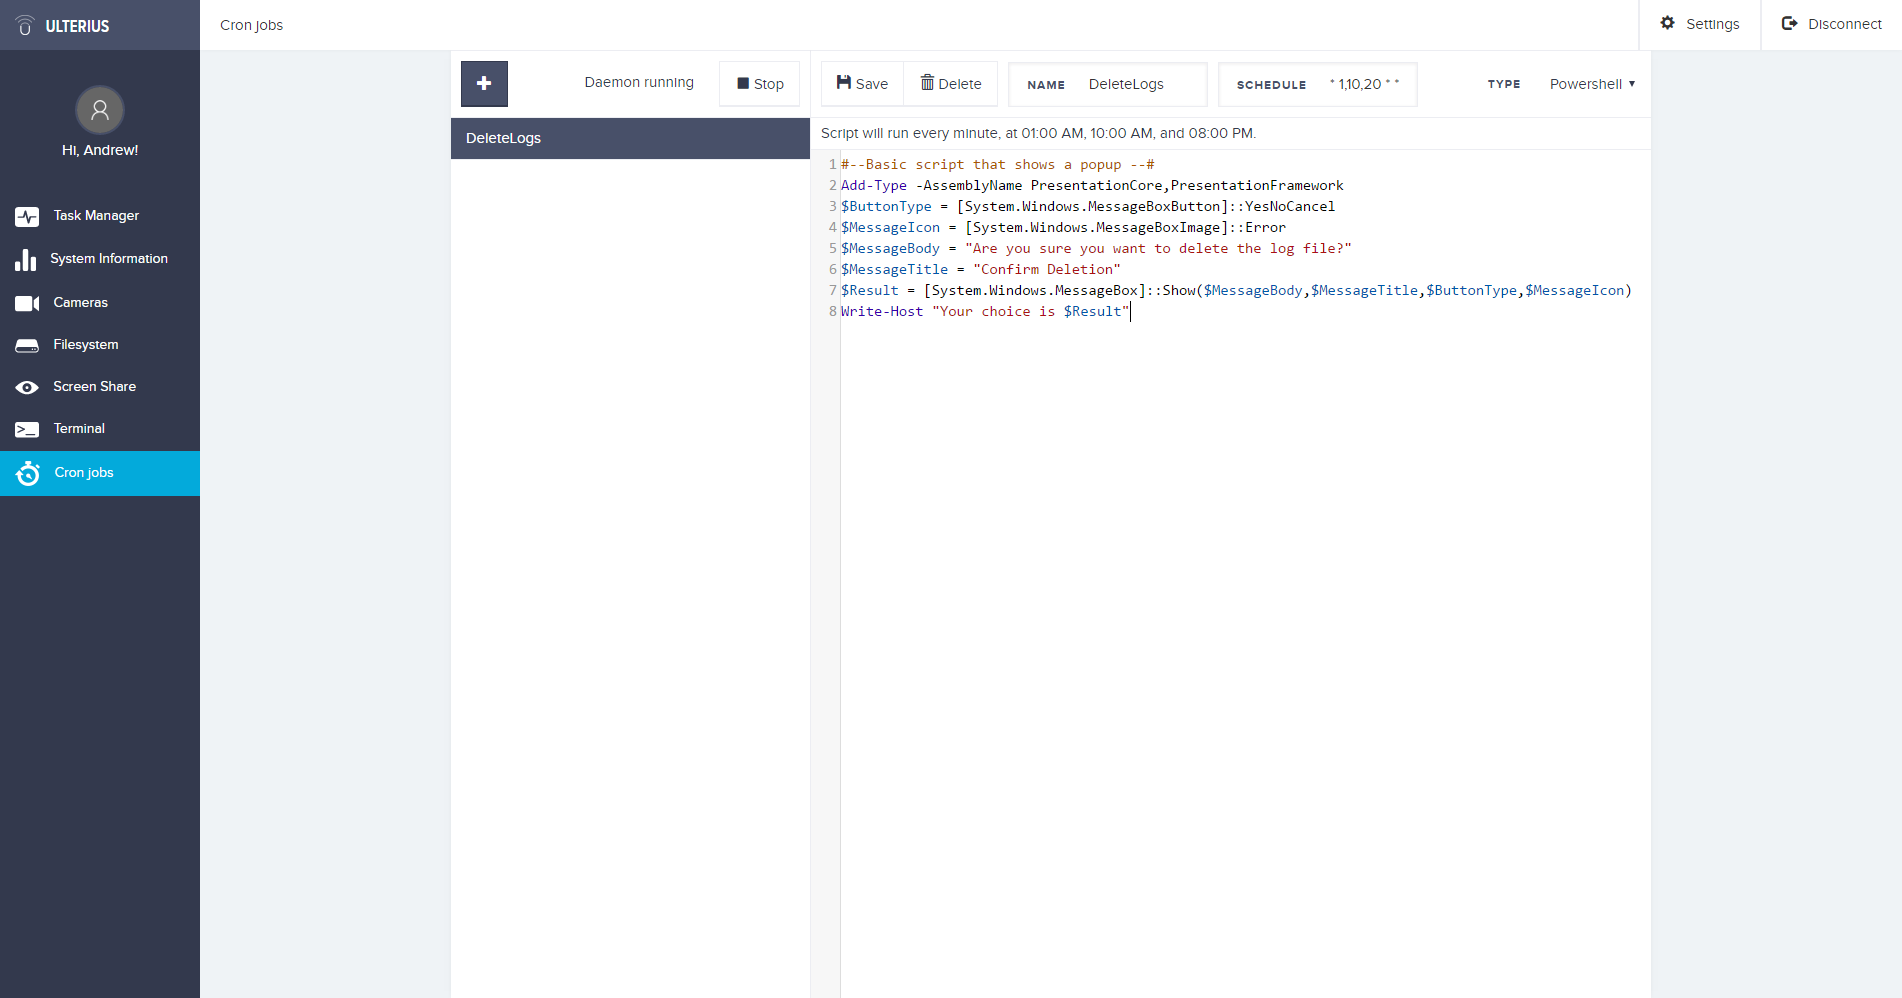
Task: Click the Stop square icon
Action: pyautogui.click(x=743, y=83)
